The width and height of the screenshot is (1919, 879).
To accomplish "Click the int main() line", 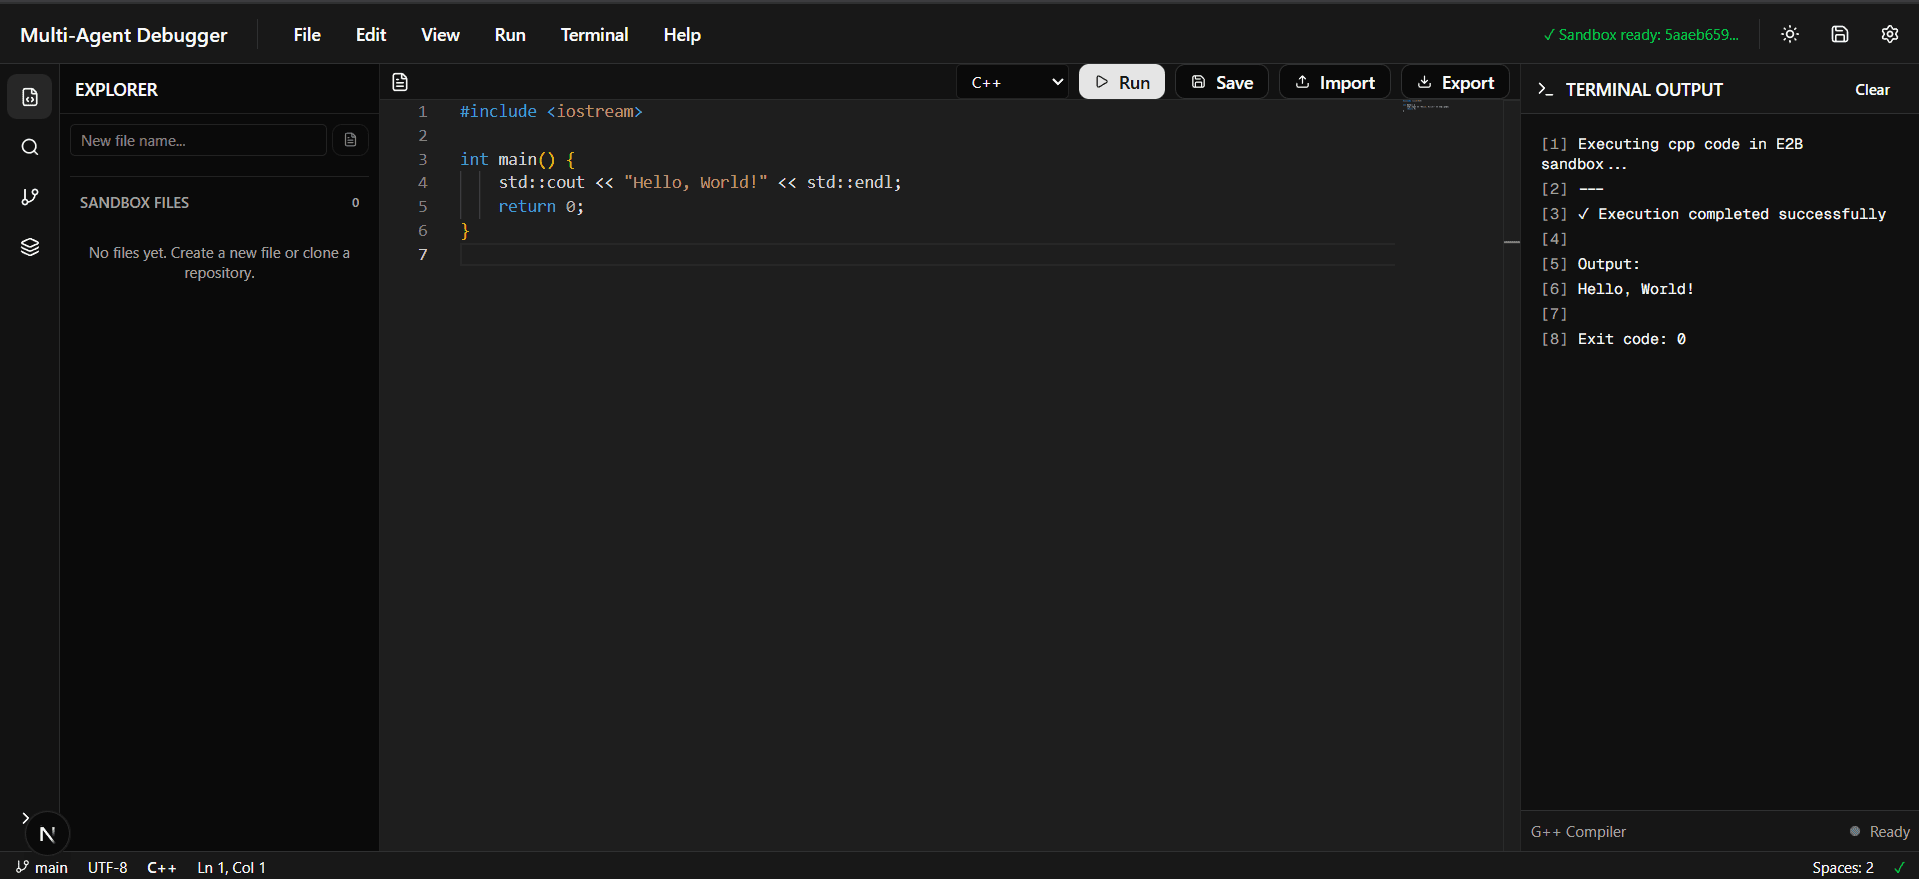I will point(517,159).
